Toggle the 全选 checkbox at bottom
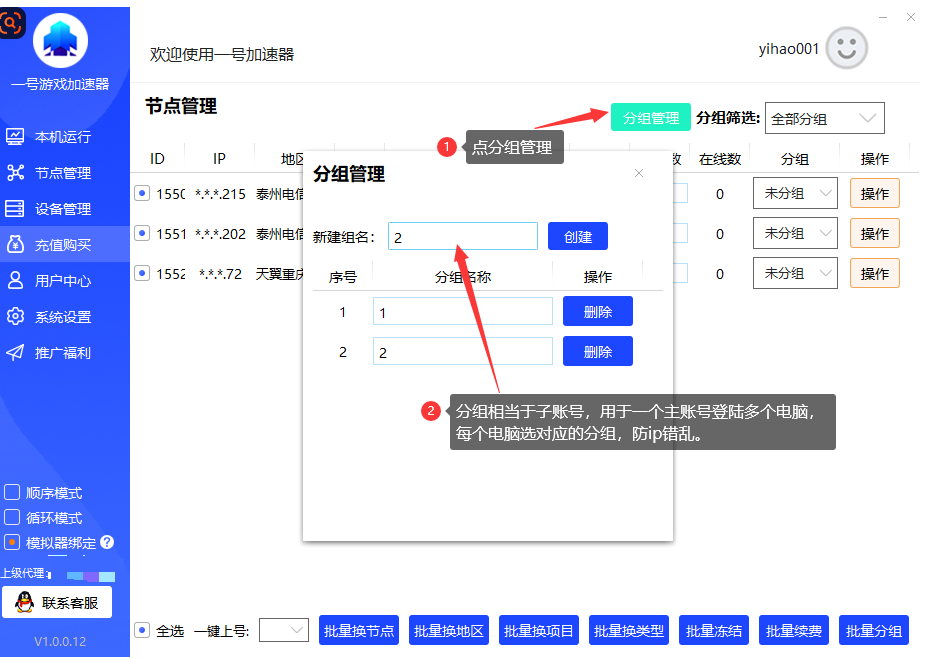Viewport: 927px width, 659px height. pos(142,631)
